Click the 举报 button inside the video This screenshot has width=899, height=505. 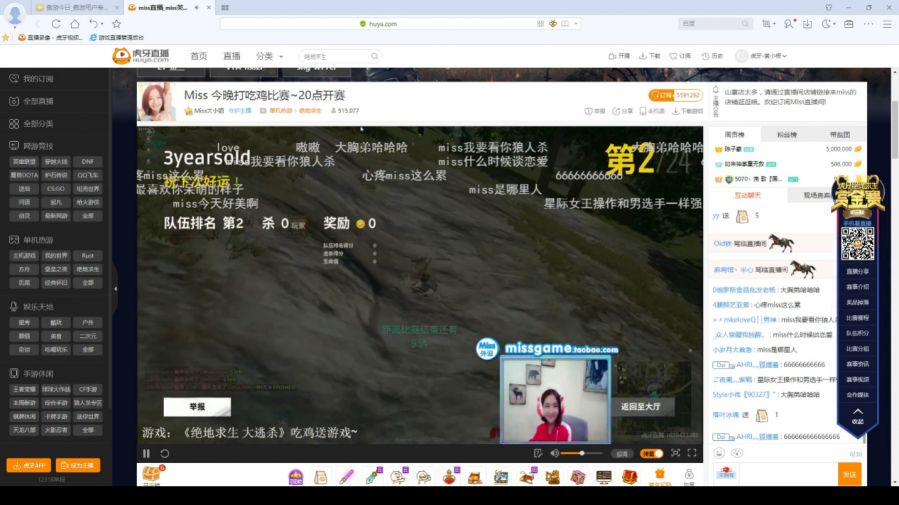click(x=197, y=406)
